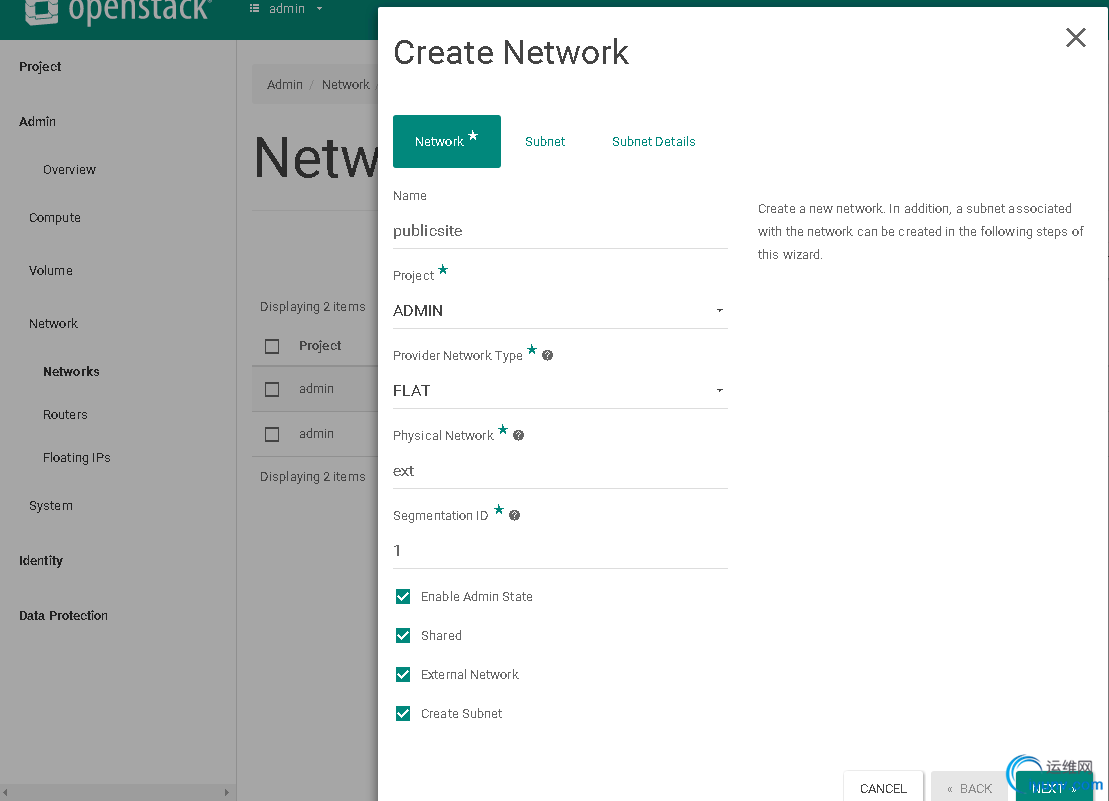1109x801 pixels.
Task: Expand the System sidebar group
Action: [x=50, y=506]
